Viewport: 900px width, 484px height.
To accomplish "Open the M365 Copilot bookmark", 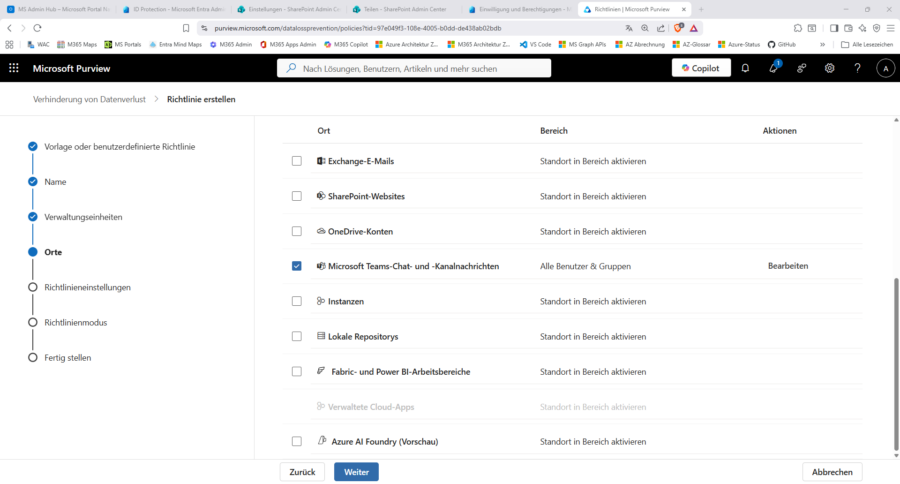I will (346, 44).
